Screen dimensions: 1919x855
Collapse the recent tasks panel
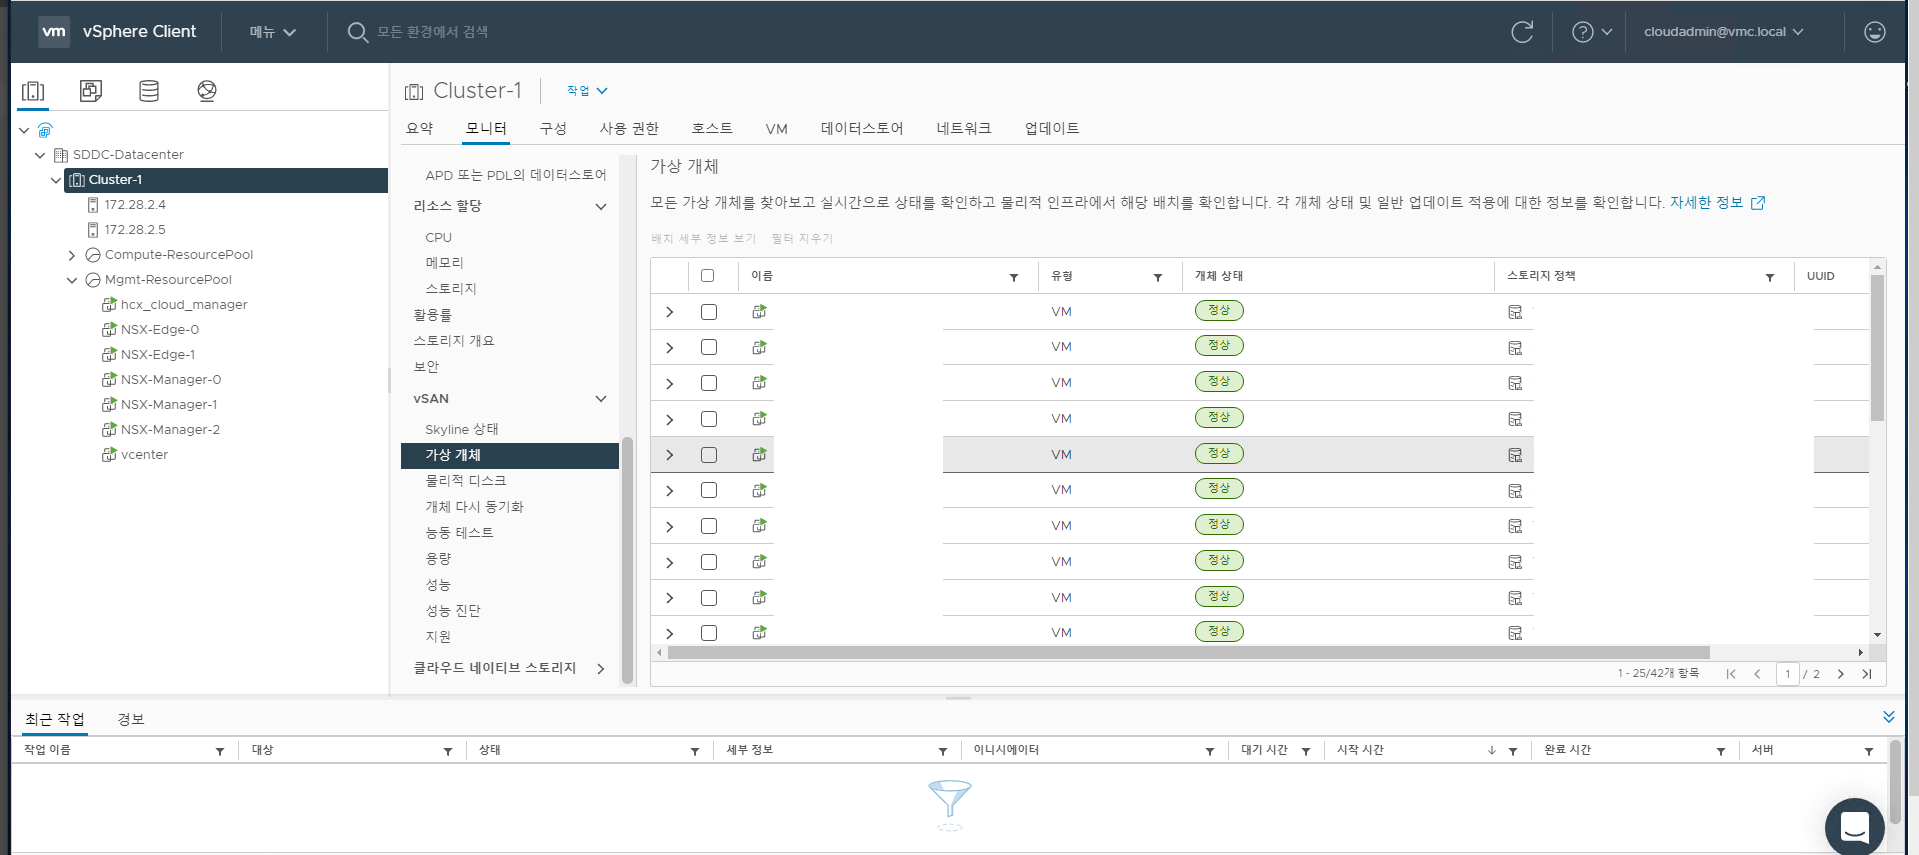click(x=1889, y=717)
